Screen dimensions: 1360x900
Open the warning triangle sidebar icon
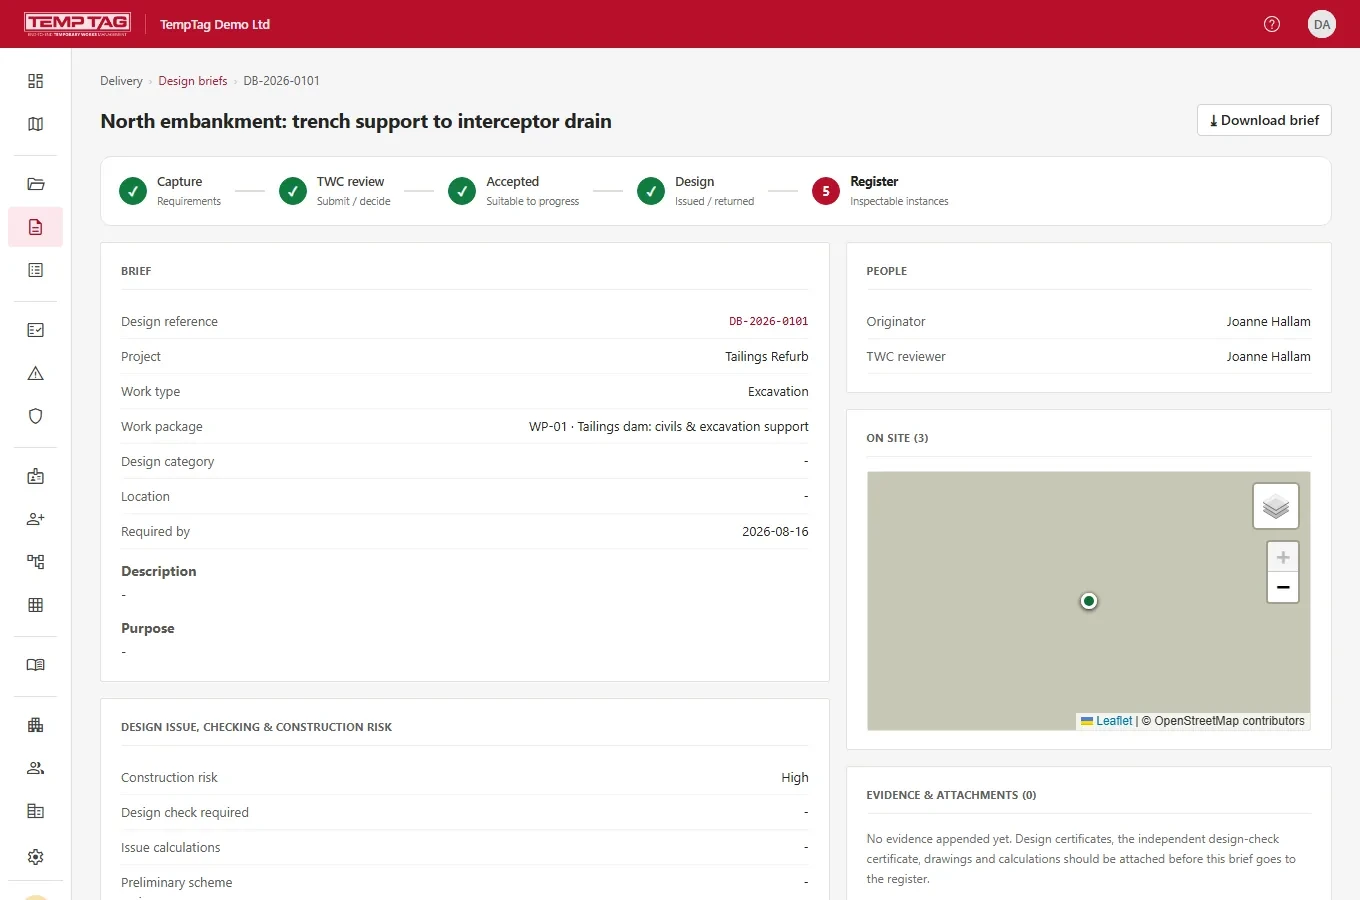[x=36, y=373]
